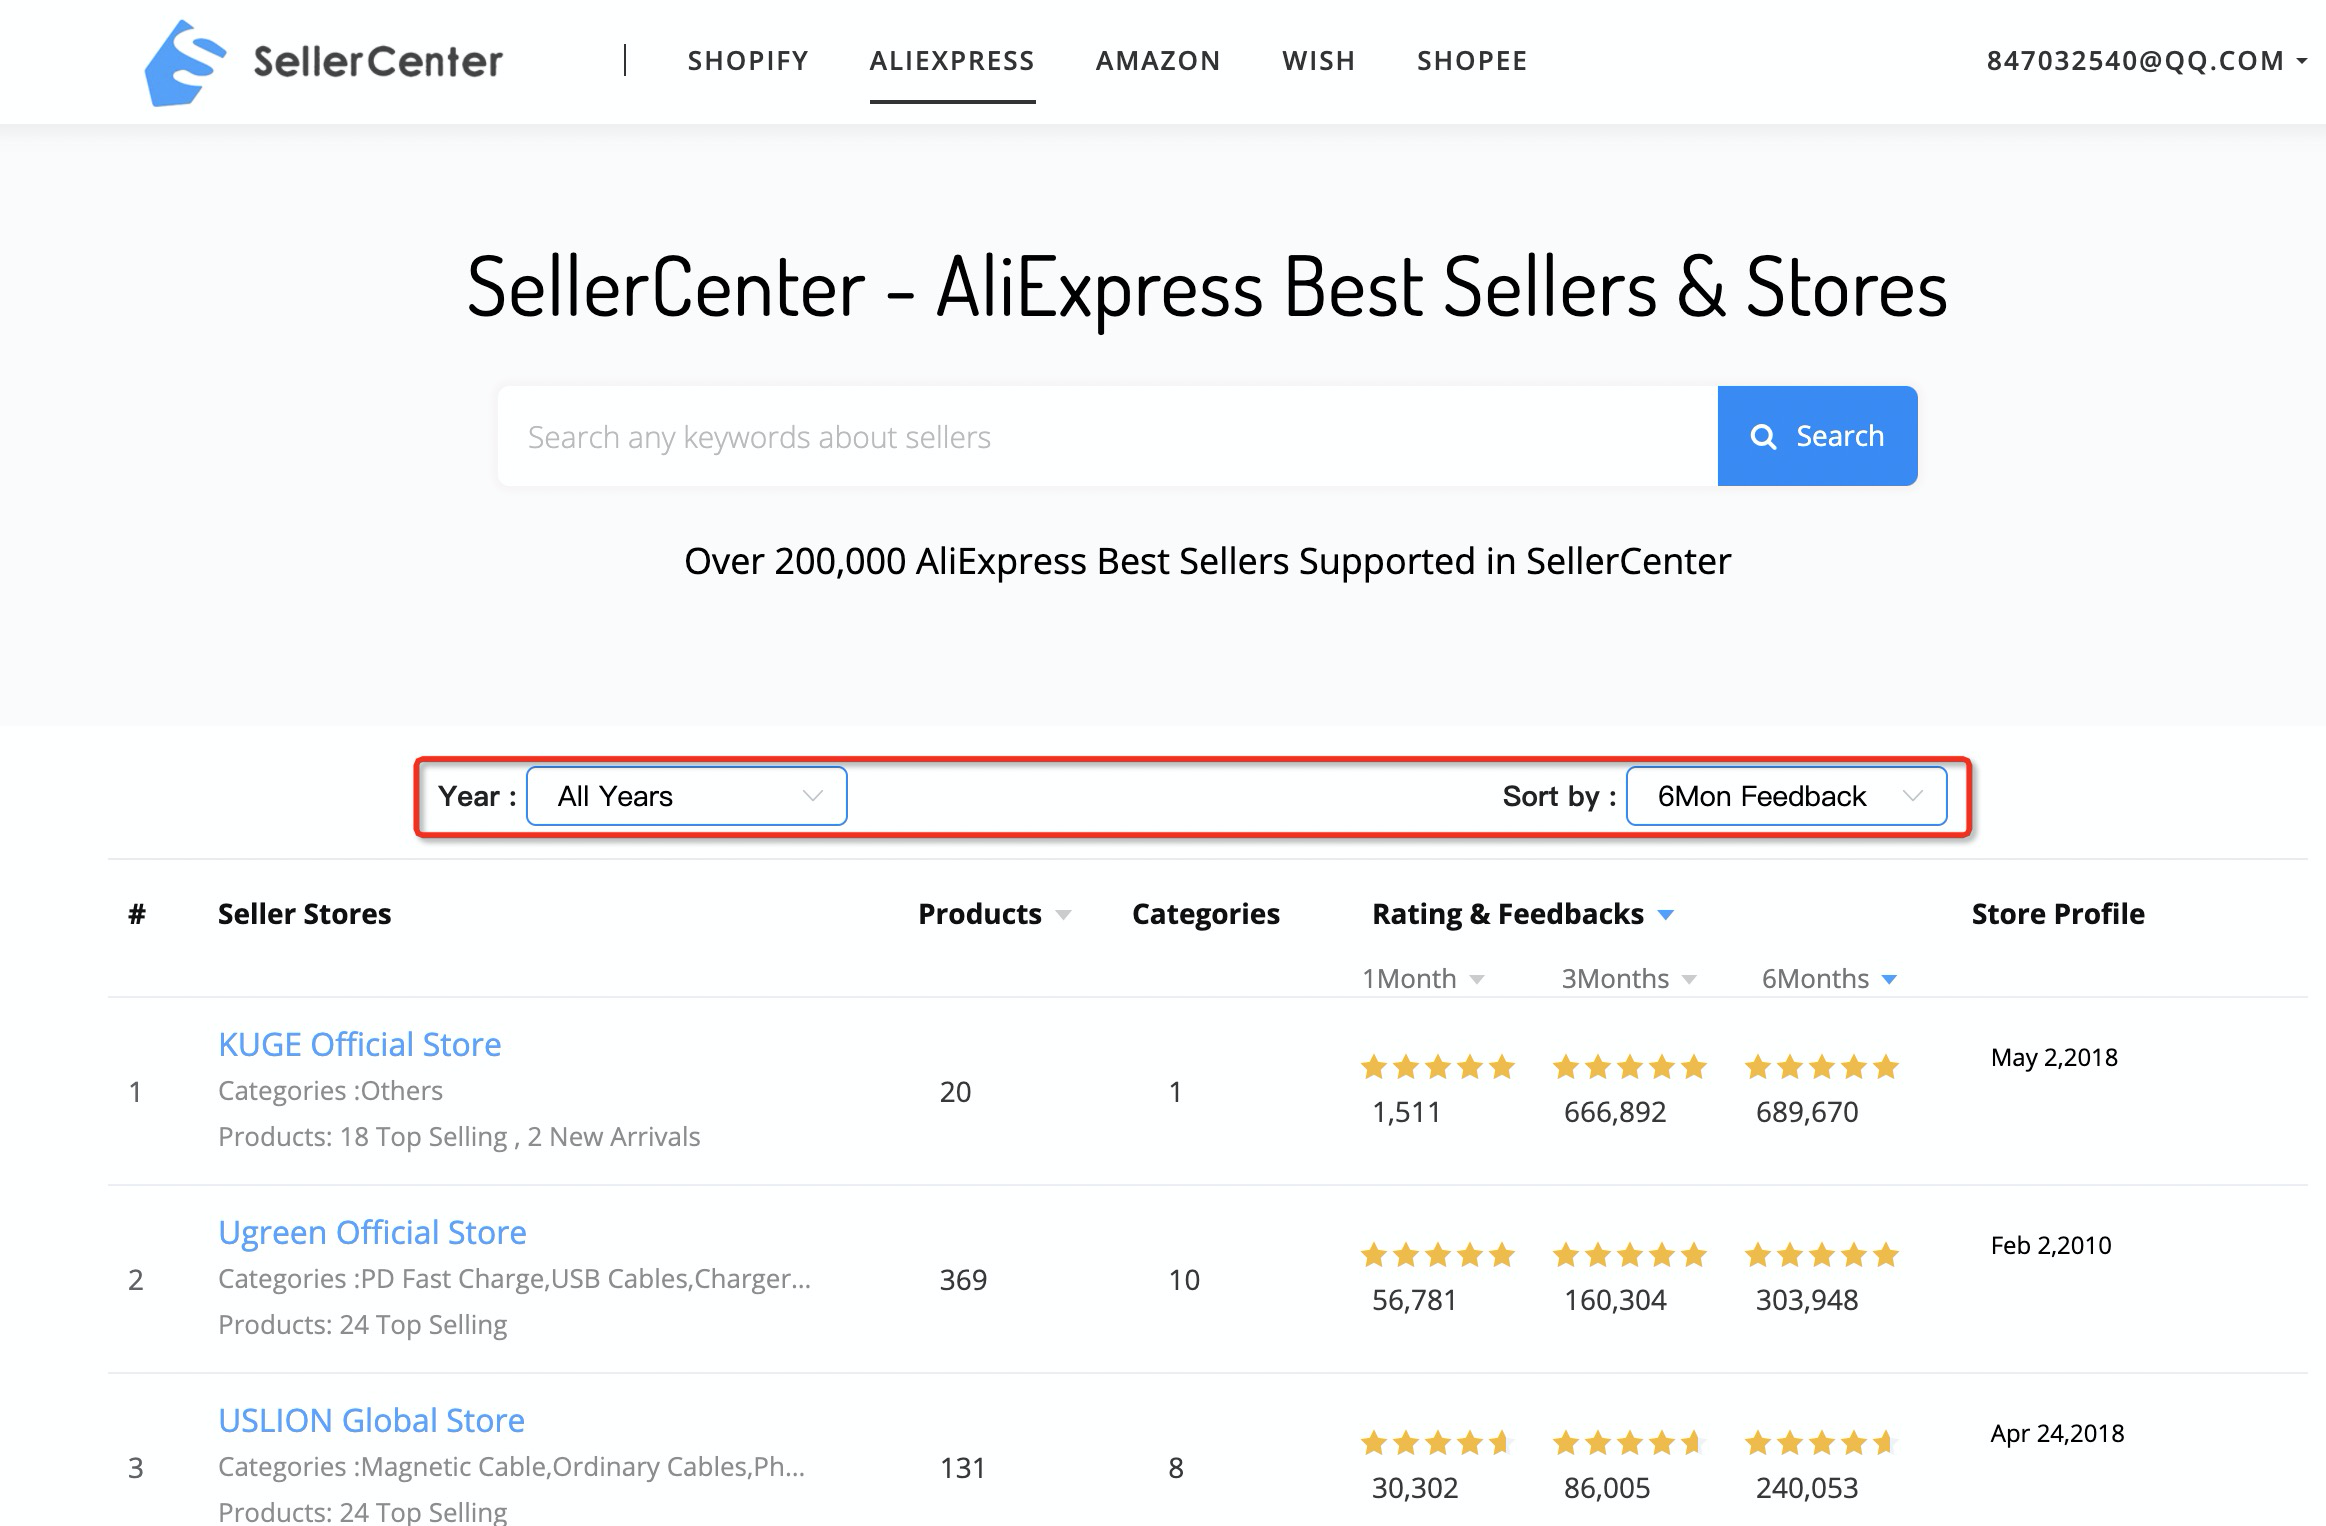Click the Store Profile column header
The height and width of the screenshot is (1526, 2326).
(2058, 914)
